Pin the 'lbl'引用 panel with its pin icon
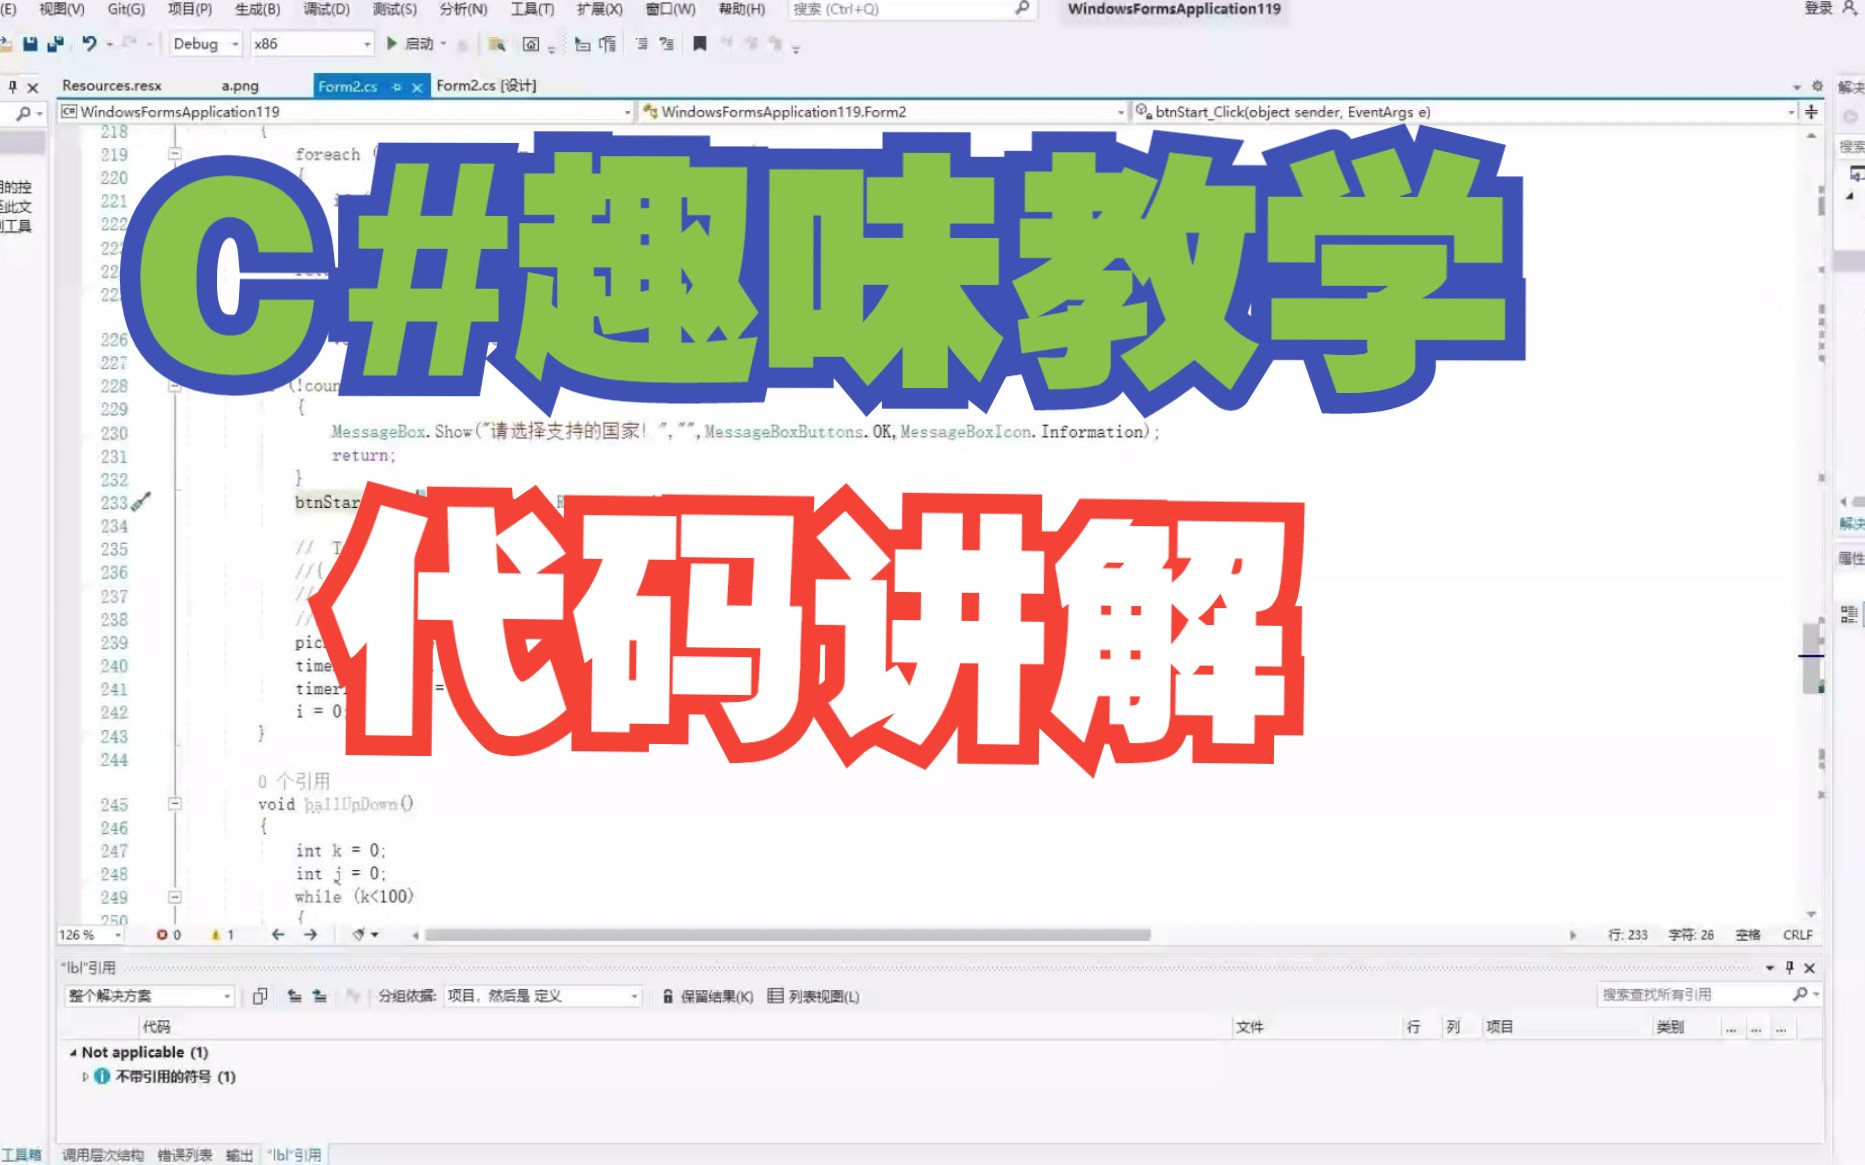 pyautogui.click(x=1790, y=968)
